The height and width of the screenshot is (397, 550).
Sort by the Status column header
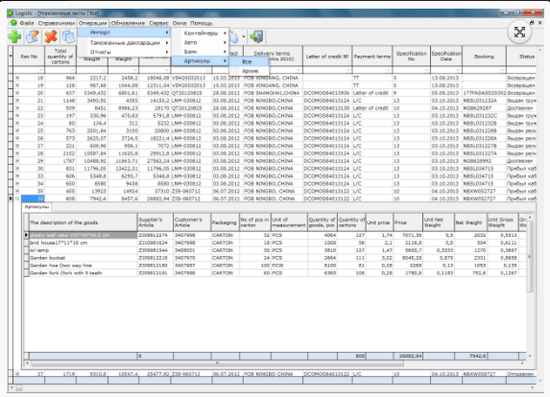[x=522, y=56]
